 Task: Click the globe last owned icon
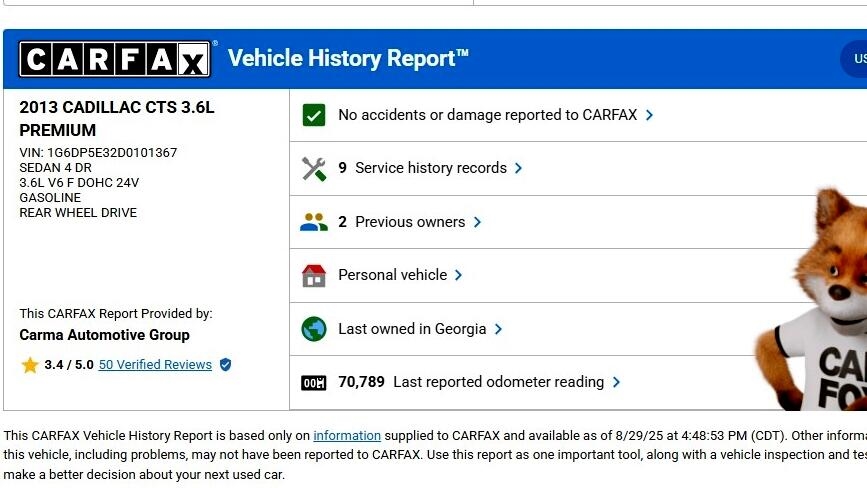[314, 329]
